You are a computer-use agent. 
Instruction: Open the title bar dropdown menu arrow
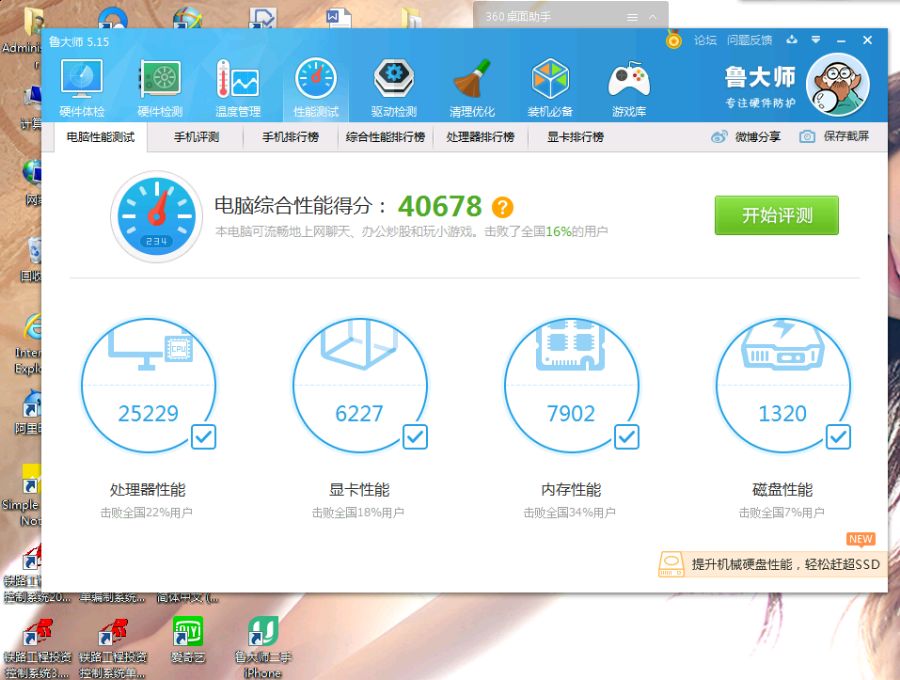[x=816, y=40]
